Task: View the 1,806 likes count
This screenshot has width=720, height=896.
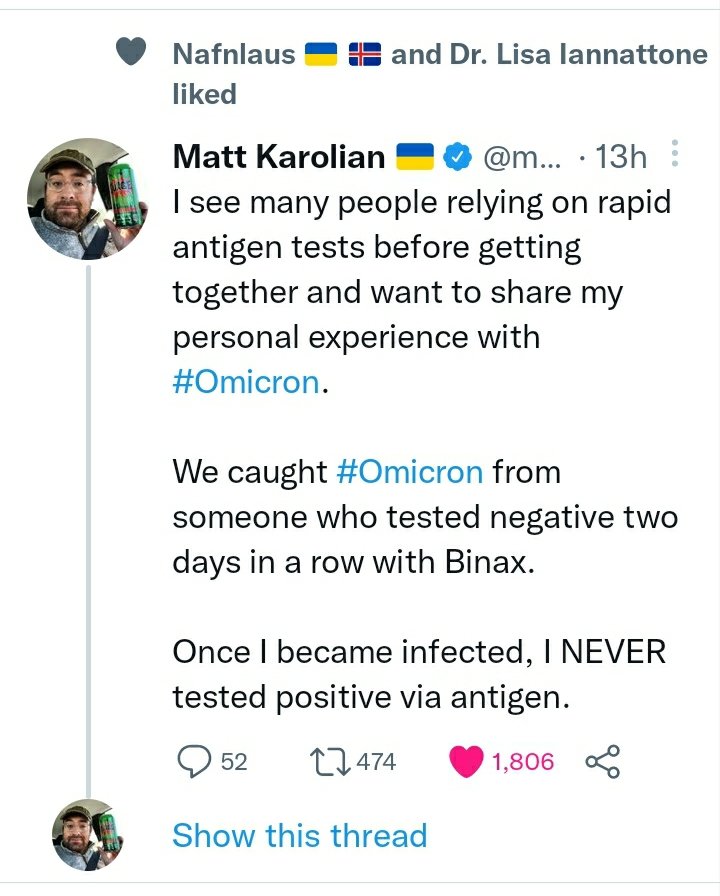Action: pyautogui.click(x=523, y=762)
